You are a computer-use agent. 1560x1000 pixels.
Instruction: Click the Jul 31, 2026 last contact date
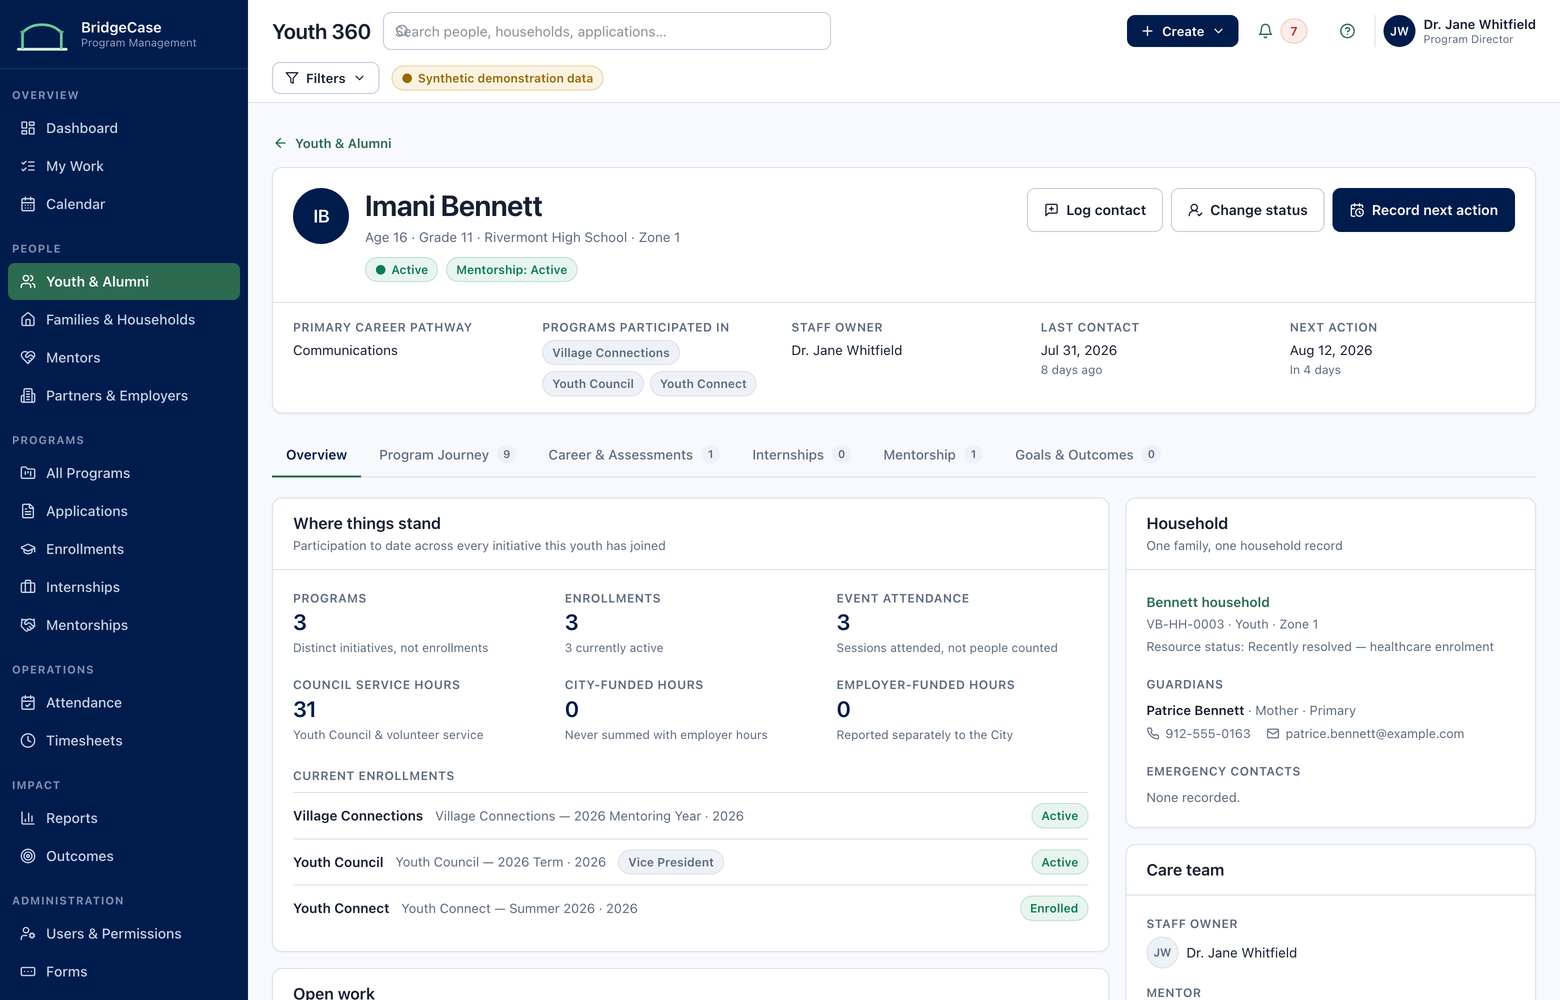coord(1079,351)
